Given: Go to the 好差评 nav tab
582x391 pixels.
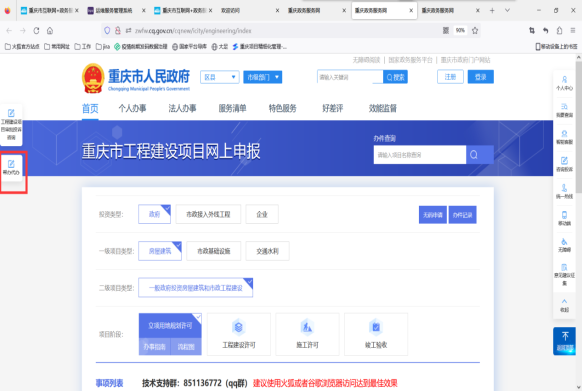Looking at the screenshot, I should pyautogui.click(x=333, y=108).
